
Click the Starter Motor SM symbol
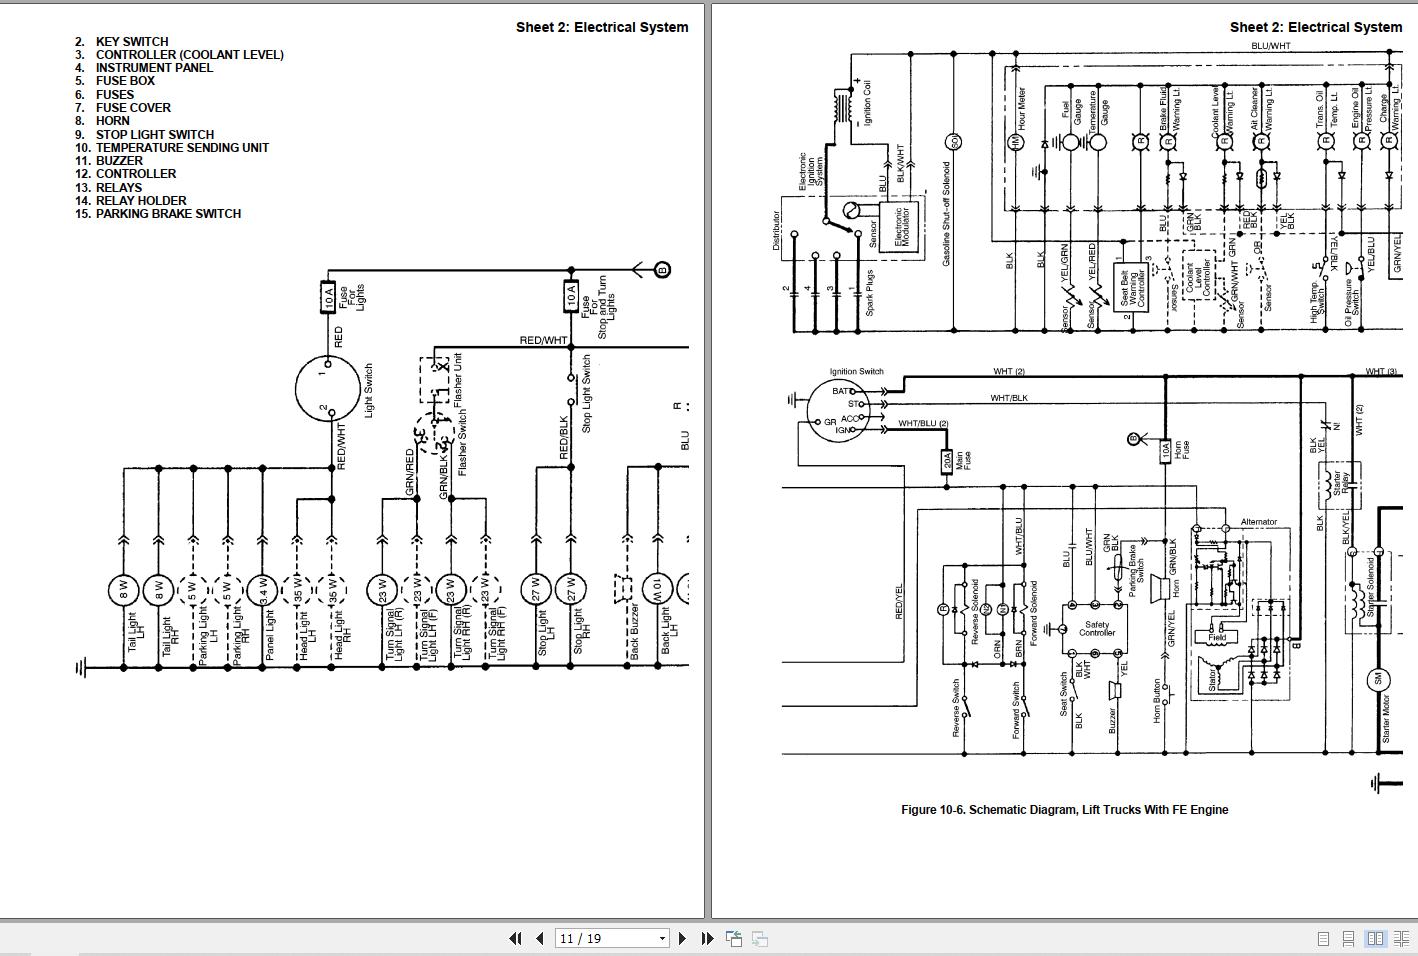(1377, 679)
